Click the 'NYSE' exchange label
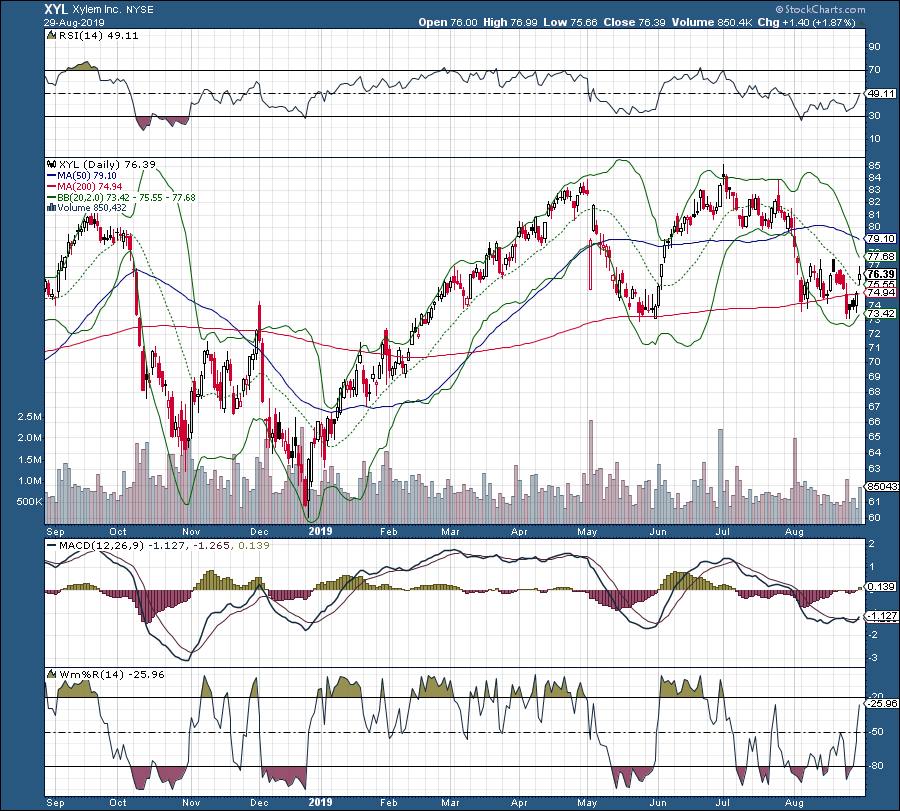This screenshot has height=811, width=900. 140,10
